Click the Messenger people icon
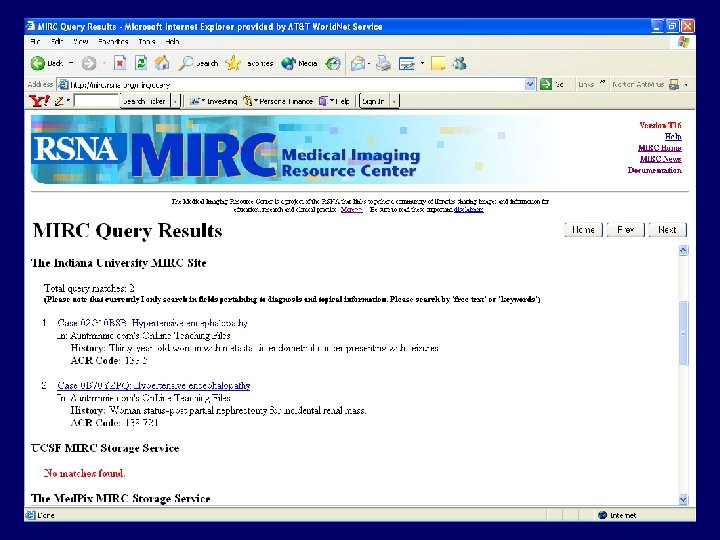 click(x=459, y=63)
